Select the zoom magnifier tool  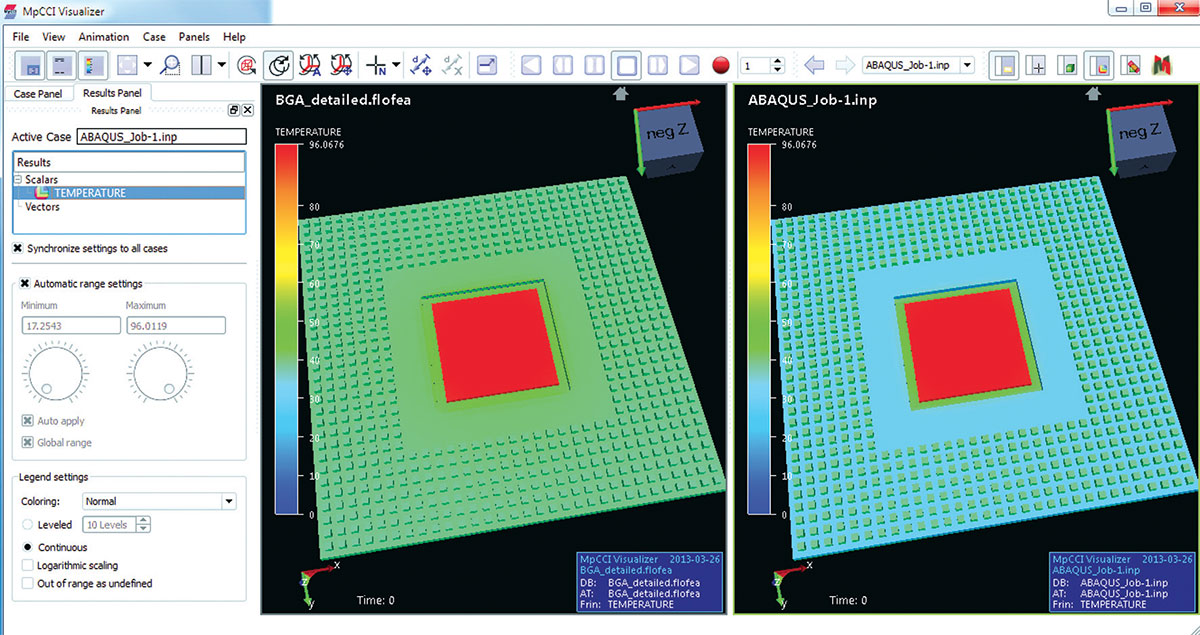(171, 66)
